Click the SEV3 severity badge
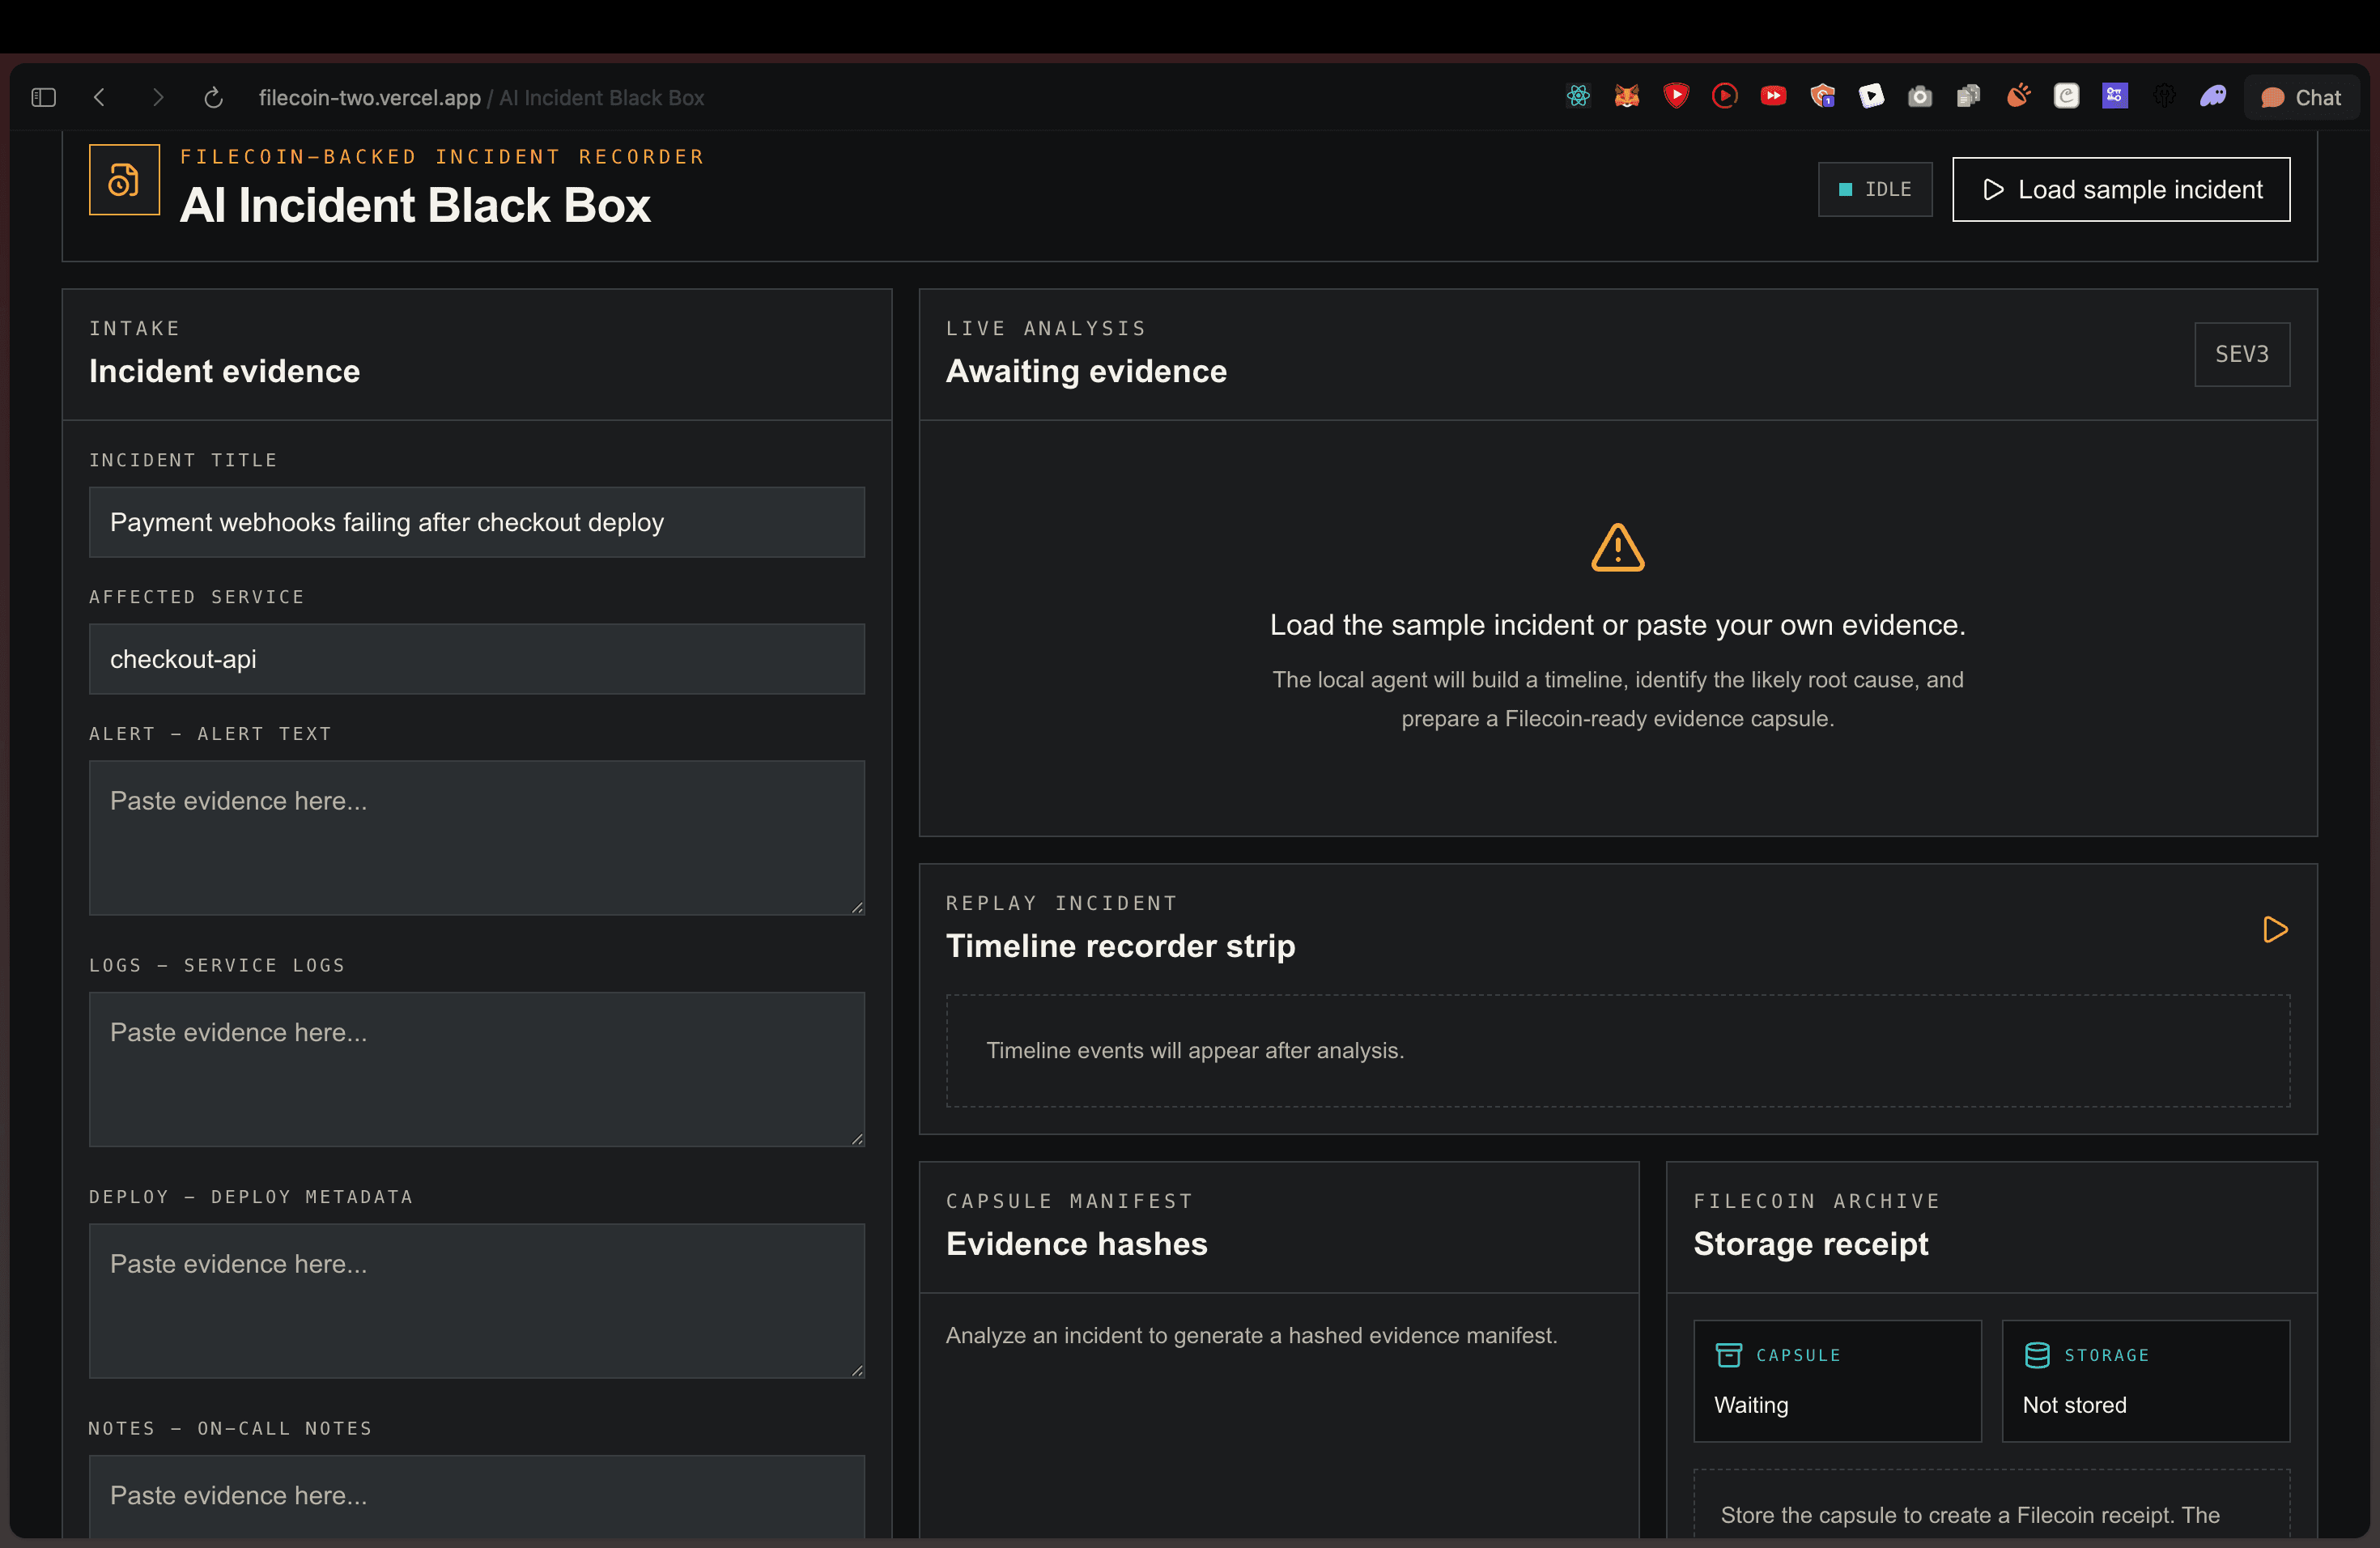2380x1548 pixels. [2242, 354]
